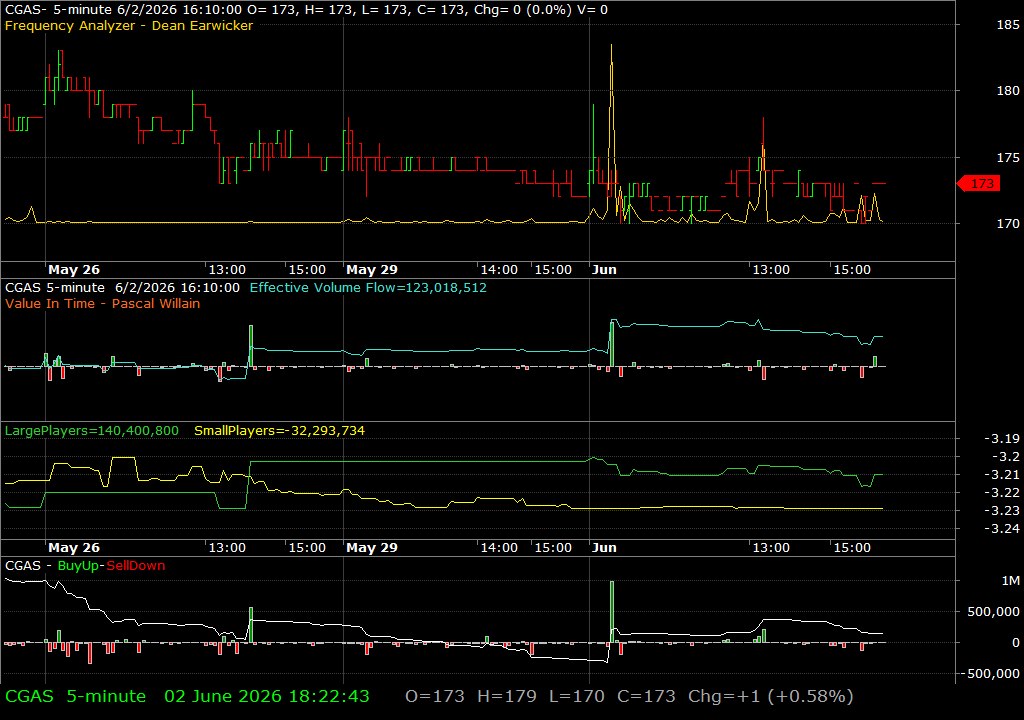Screen dimensions: 1024x720
Task: Click the 1M axis label in BuyUp panel
Action: click(1010, 580)
